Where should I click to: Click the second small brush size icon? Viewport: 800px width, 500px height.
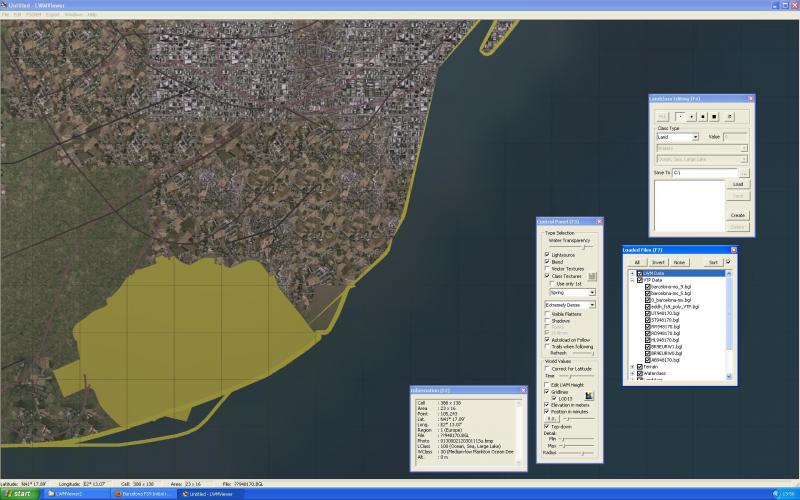pos(691,116)
